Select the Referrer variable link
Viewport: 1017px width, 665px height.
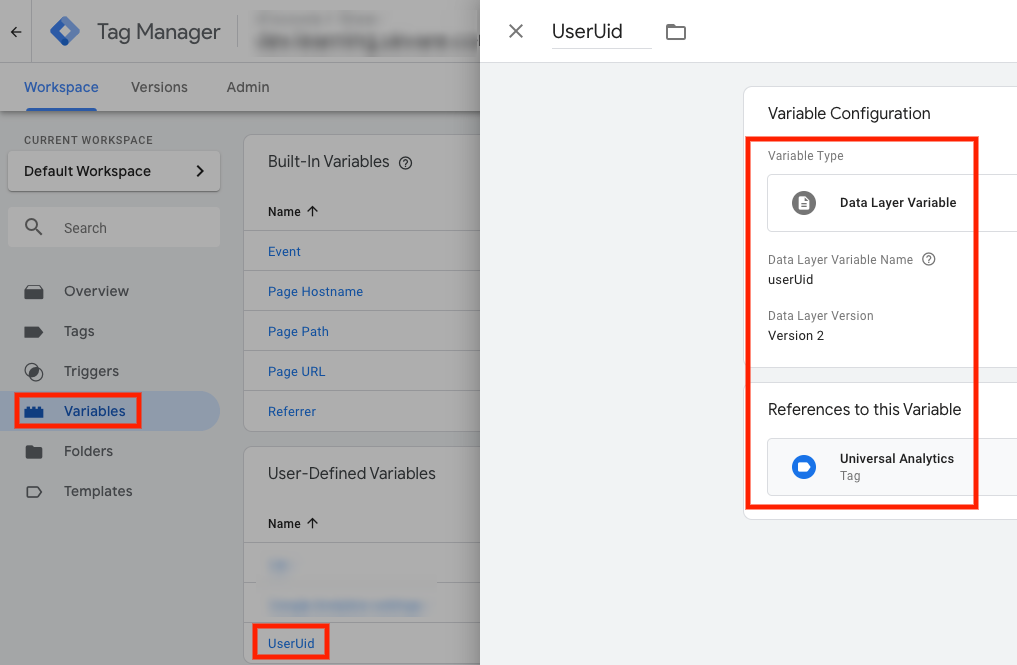pos(291,411)
